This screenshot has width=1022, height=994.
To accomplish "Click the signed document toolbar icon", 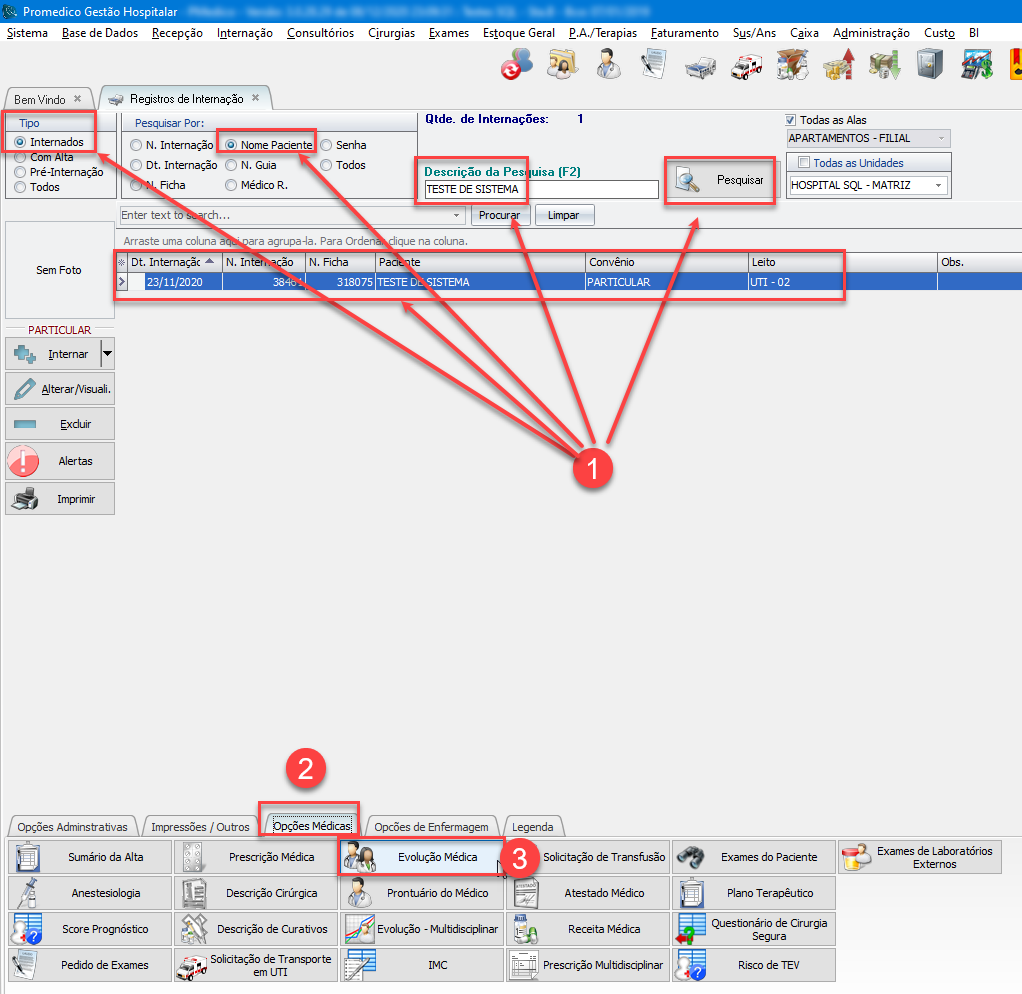I will coord(653,66).
